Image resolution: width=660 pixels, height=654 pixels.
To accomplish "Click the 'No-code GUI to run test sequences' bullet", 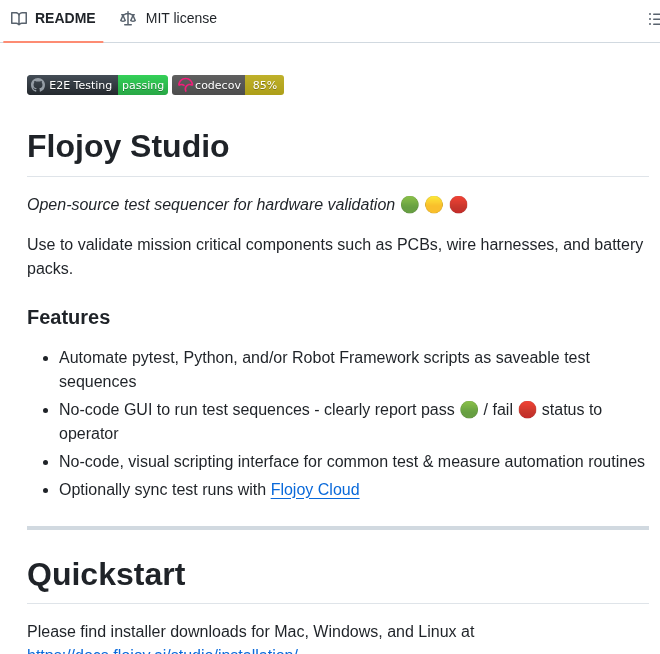I will click(x=330, y=421).
